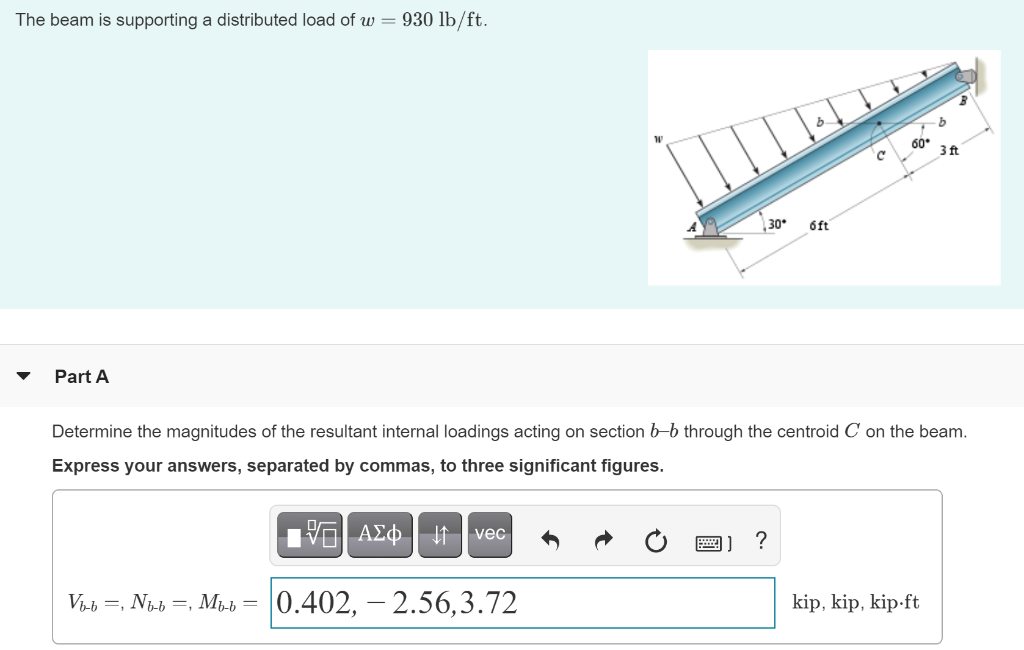Collapse Part A using the disclosure triangle

(23, 375)
